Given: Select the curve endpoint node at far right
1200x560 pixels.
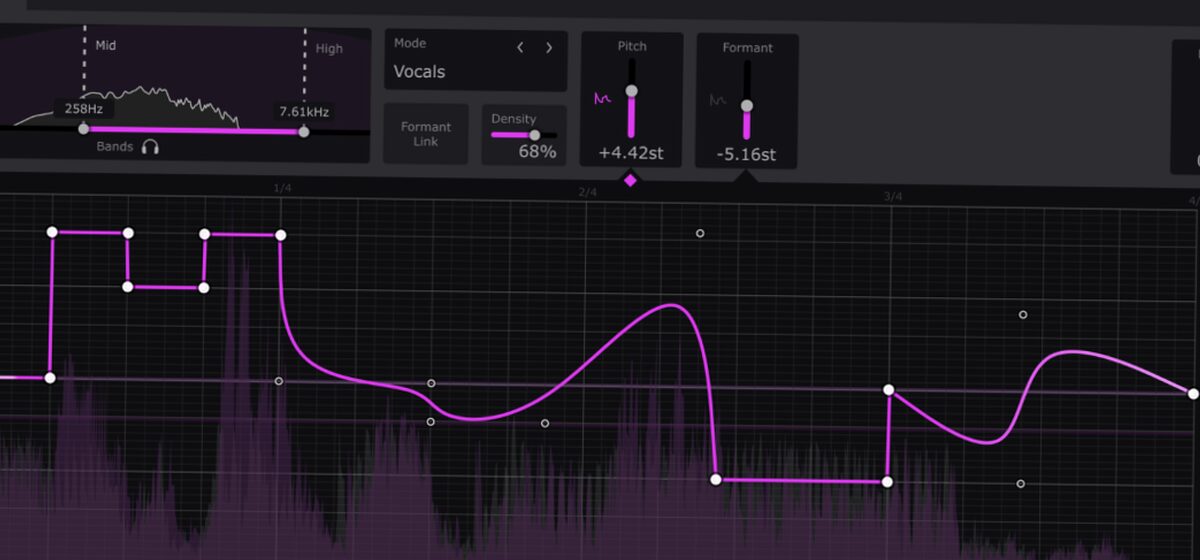Looking at the screenshot, I should (1192, 394).
